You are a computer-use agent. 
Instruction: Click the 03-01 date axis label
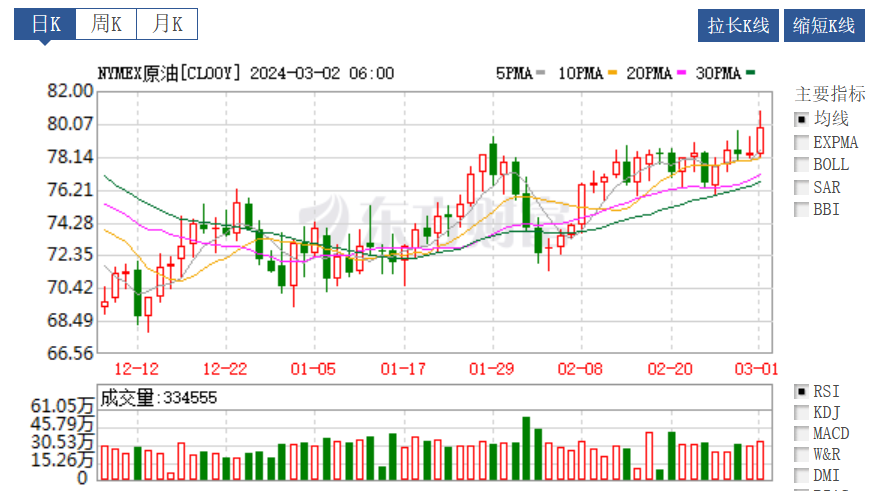pyautogui.click(x=756, y=369)
